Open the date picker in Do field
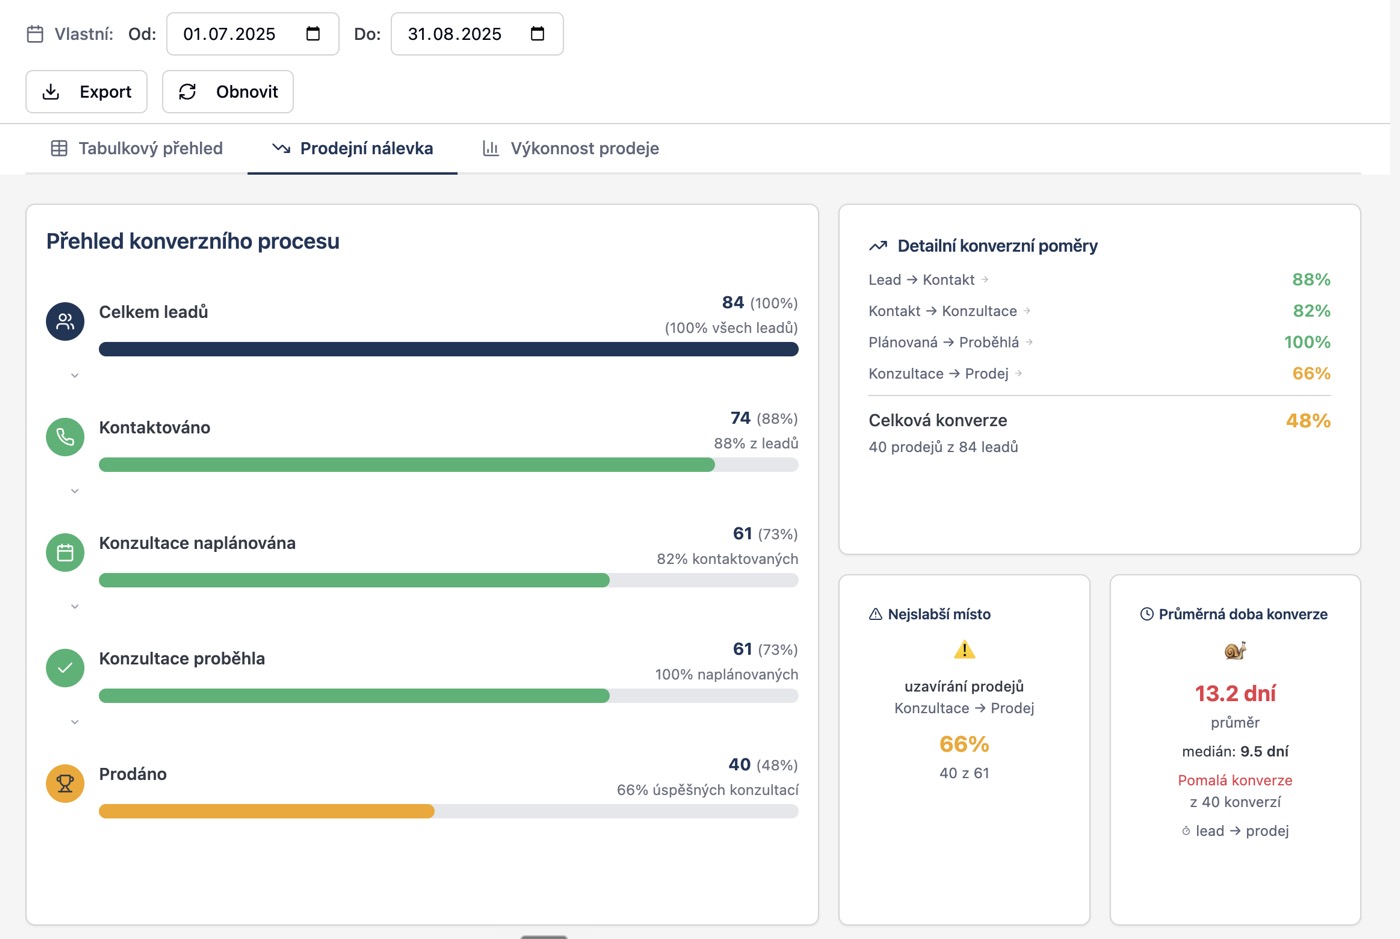Viewport: 1400px width, 939px height. click(537, 34)
